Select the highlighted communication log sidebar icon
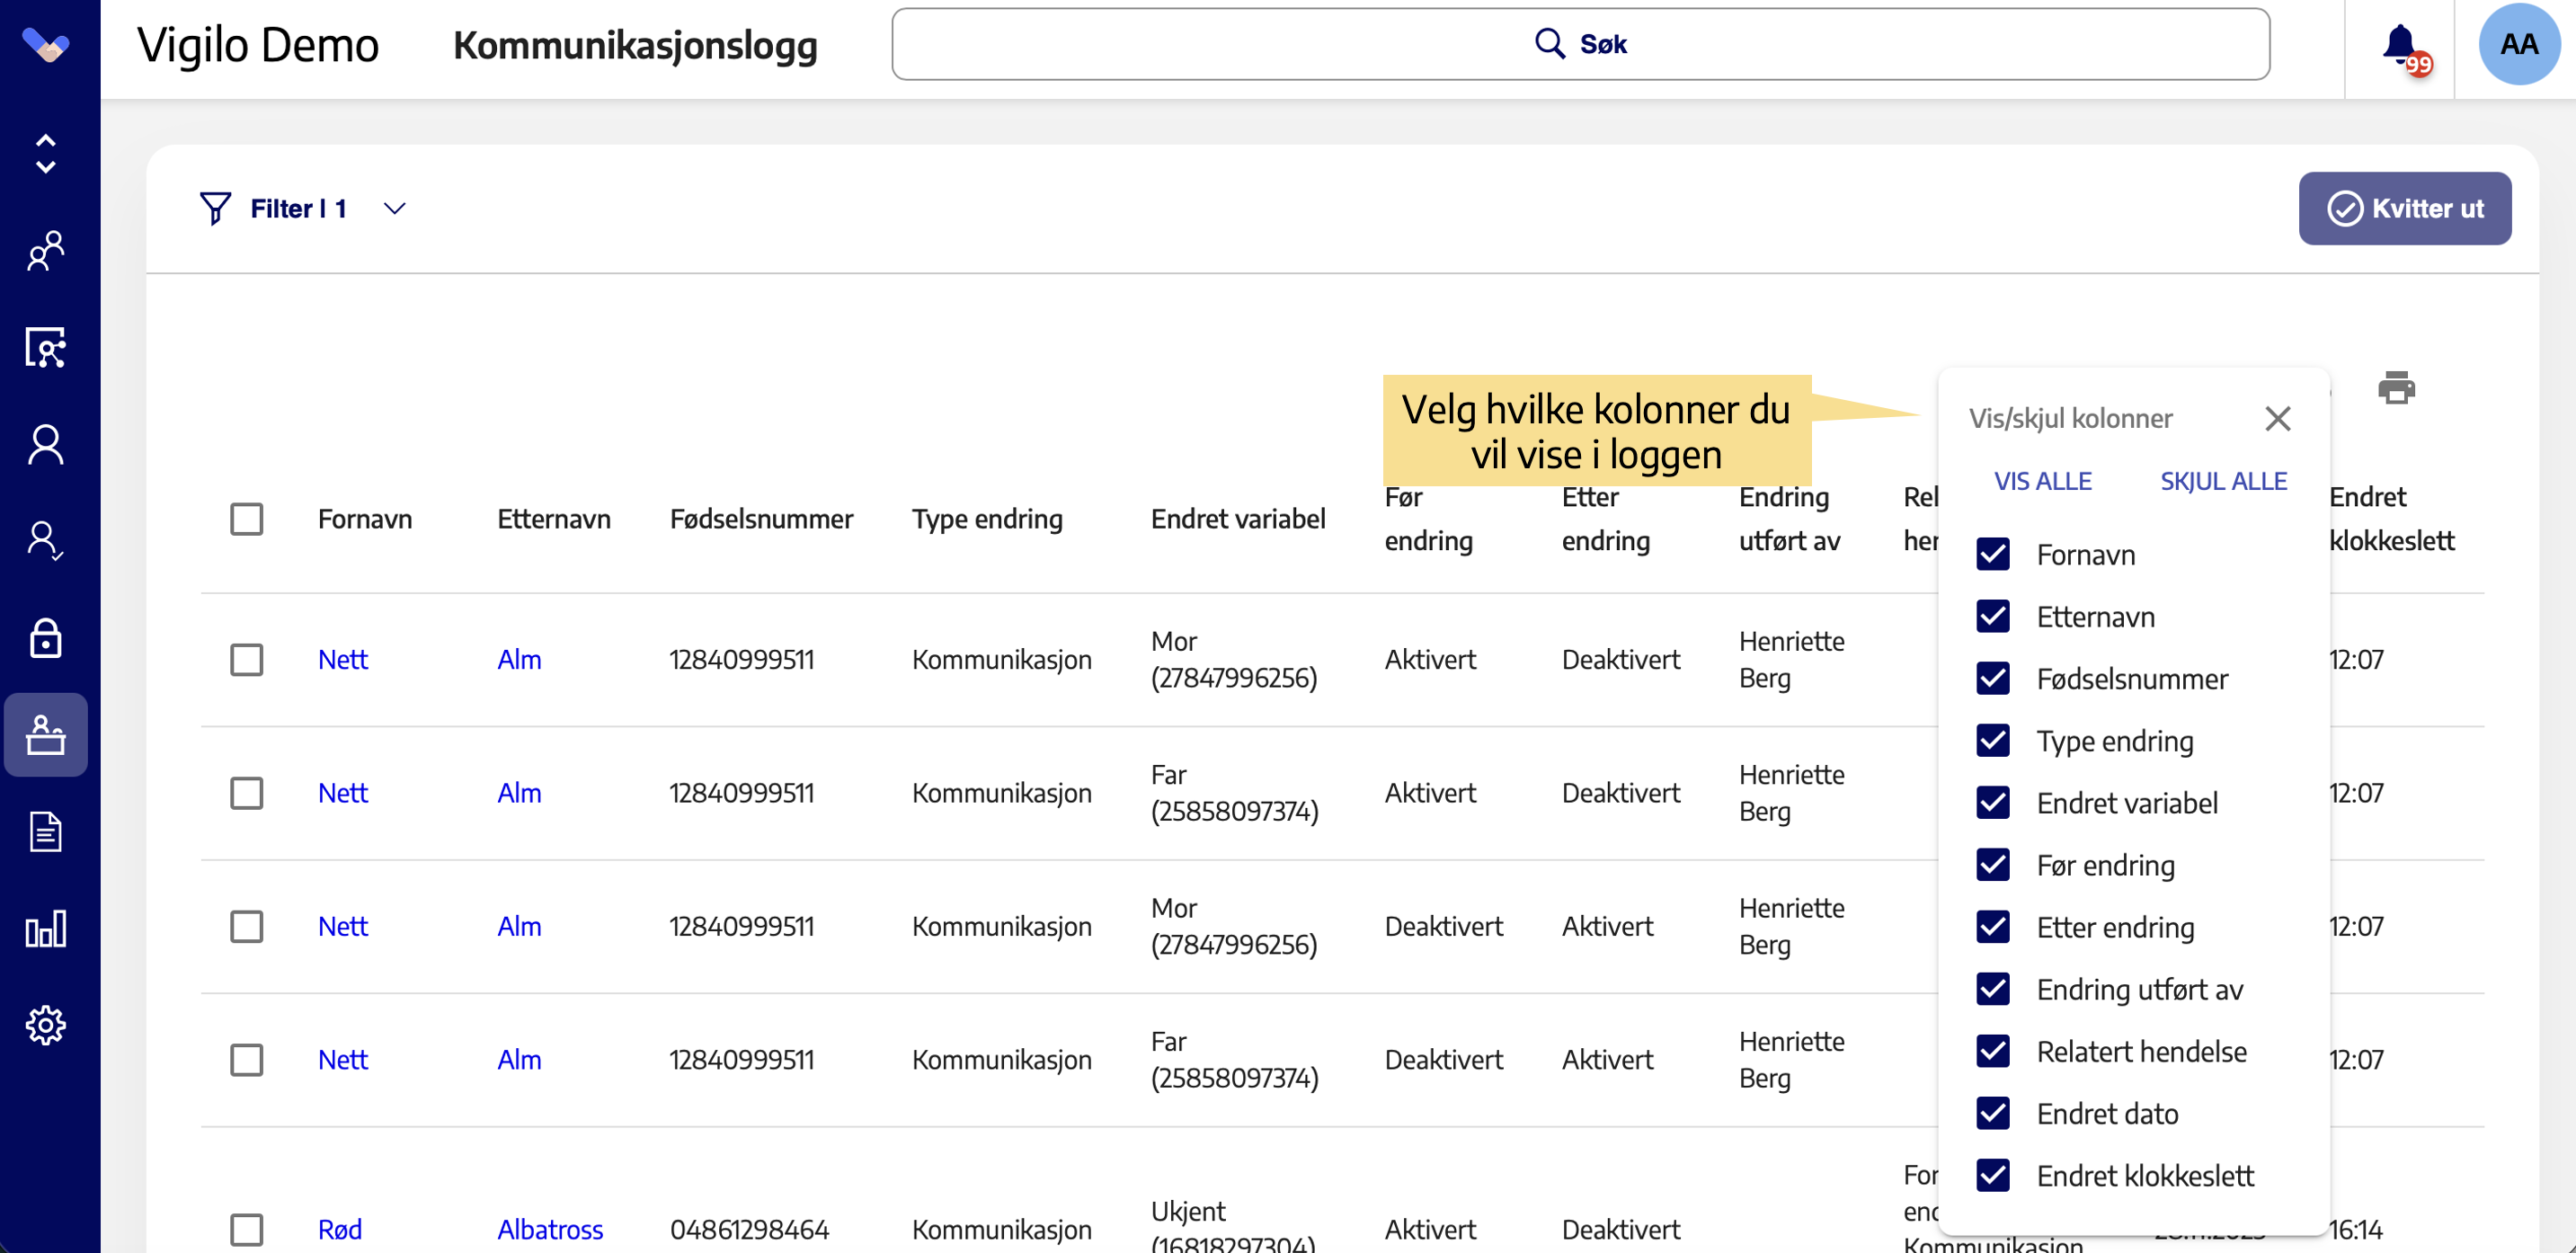 (x=46, y=735)
